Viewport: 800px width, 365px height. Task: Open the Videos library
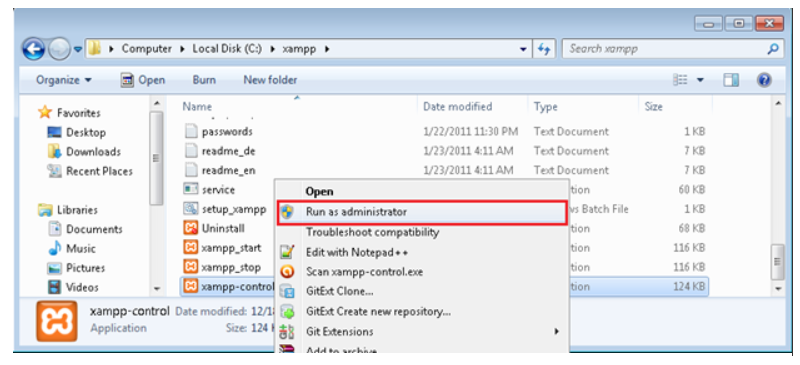click(73, 287)
